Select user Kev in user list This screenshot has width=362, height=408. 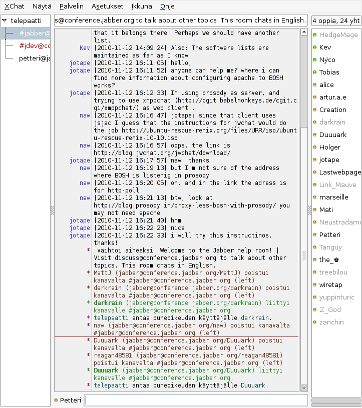pos(325,47)
